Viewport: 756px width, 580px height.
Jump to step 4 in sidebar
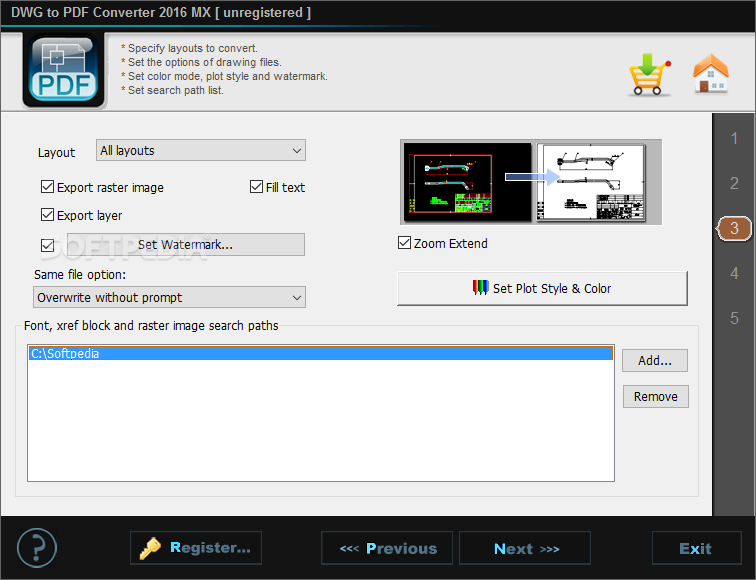tap(734, 273)
